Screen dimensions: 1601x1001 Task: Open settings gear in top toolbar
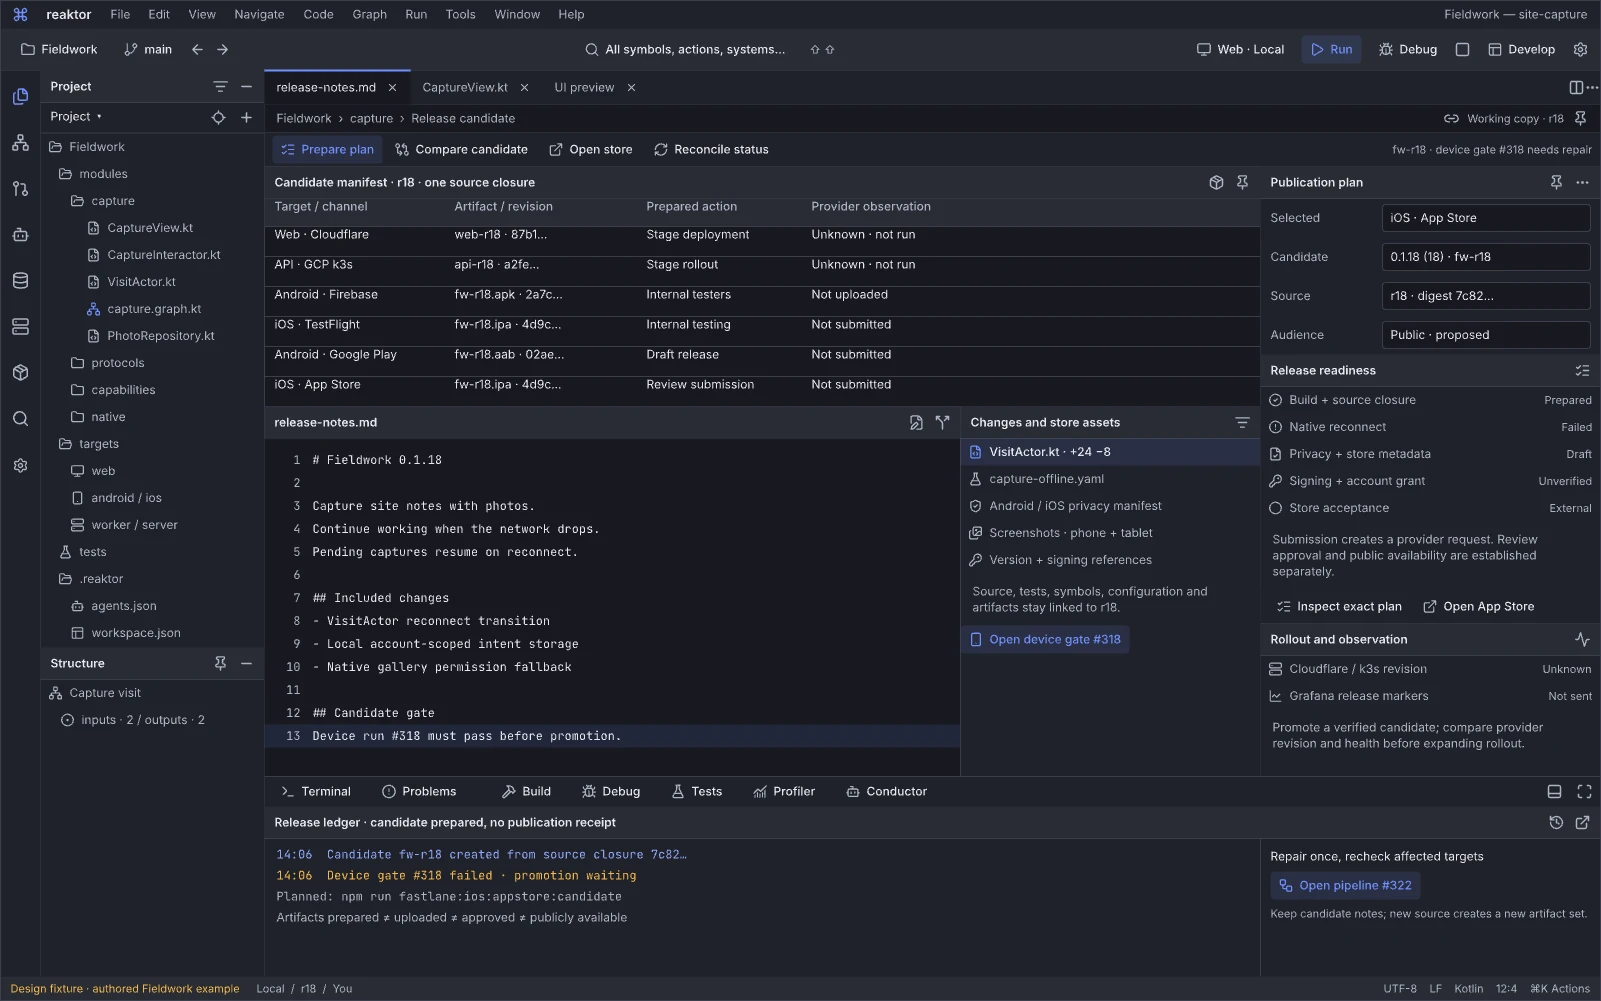coord(1580,49)
